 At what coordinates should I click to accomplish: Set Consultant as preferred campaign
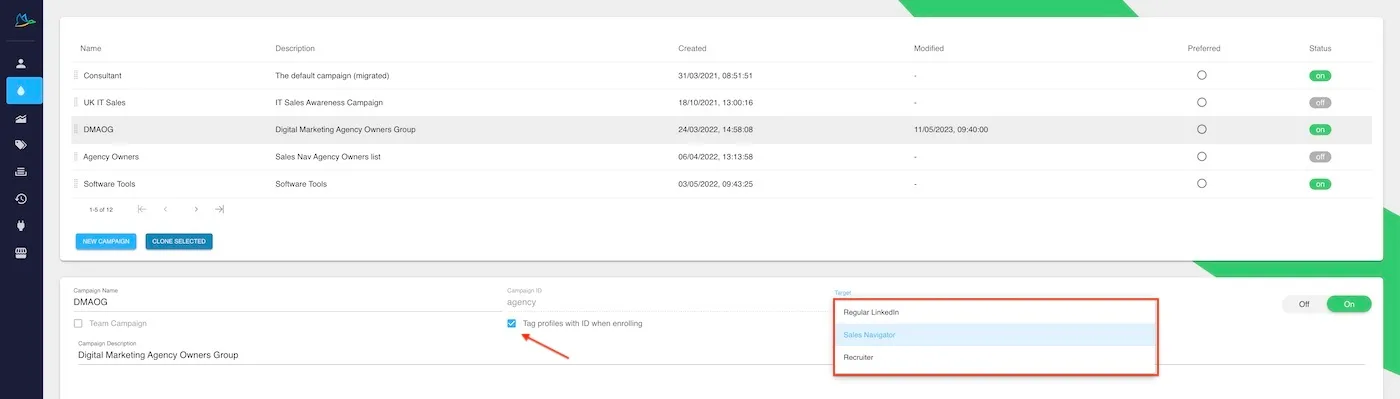1201,75
